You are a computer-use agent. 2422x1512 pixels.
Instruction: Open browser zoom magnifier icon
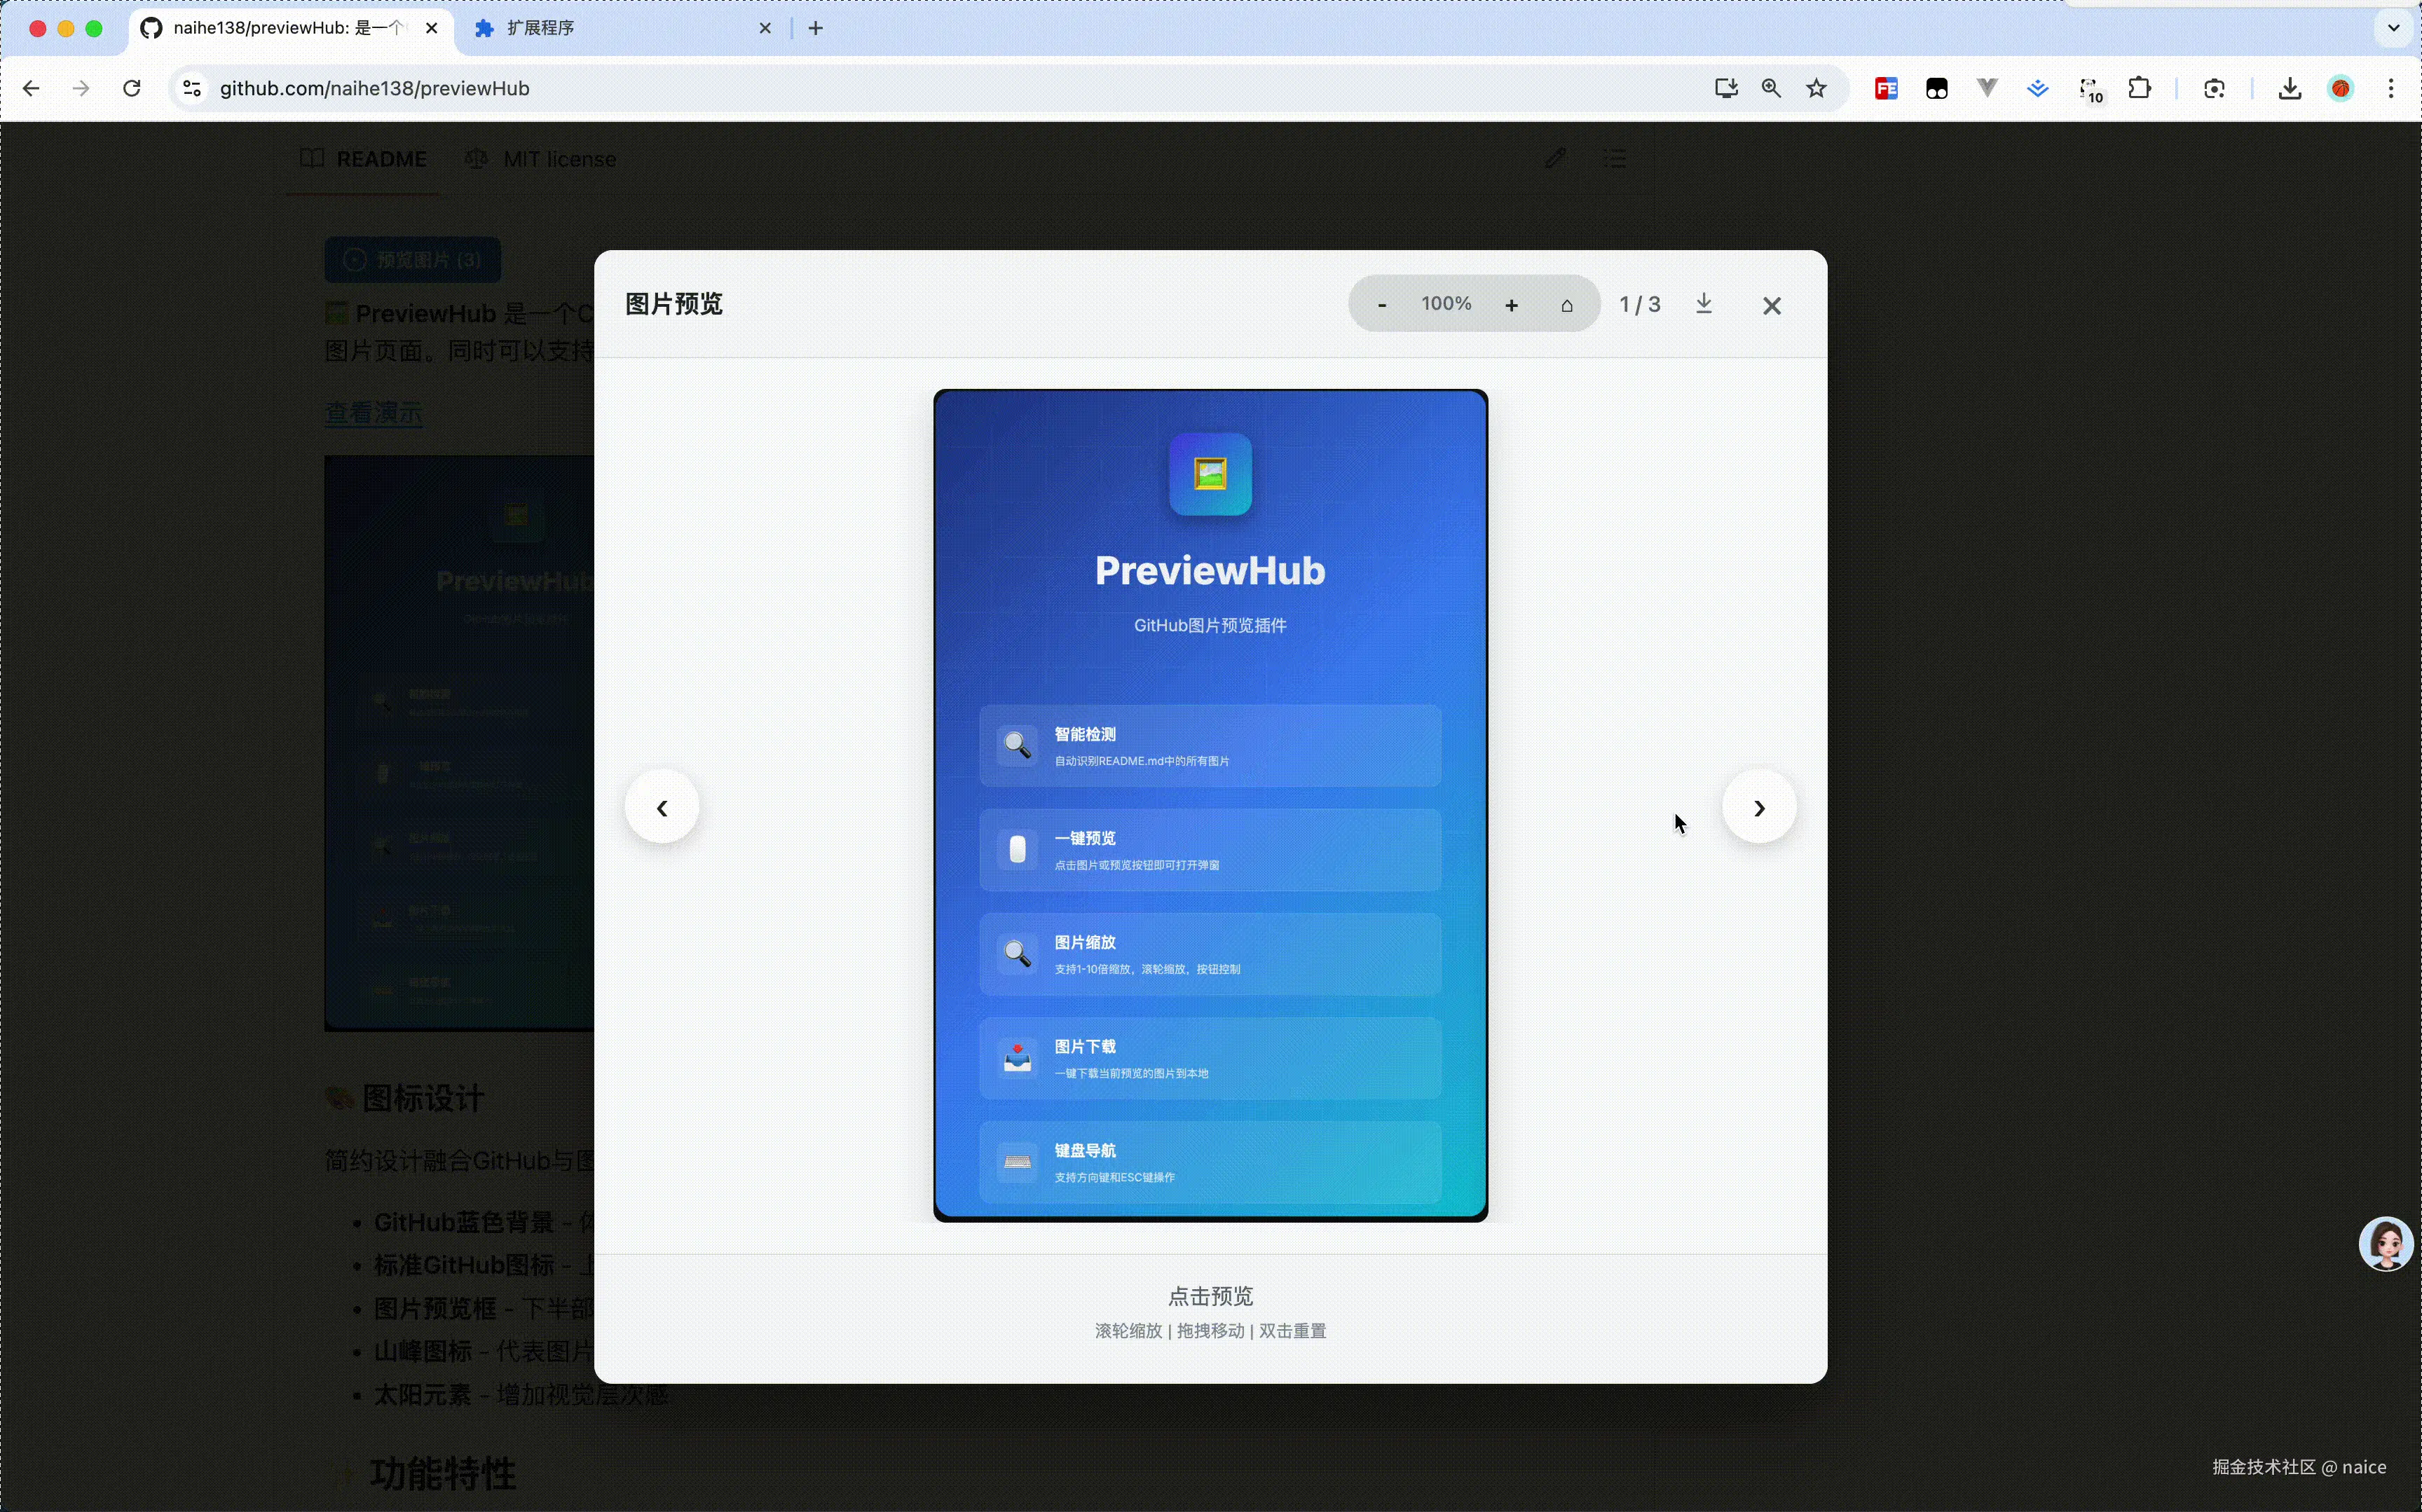pyautogui.click(x=1771, y=89)
